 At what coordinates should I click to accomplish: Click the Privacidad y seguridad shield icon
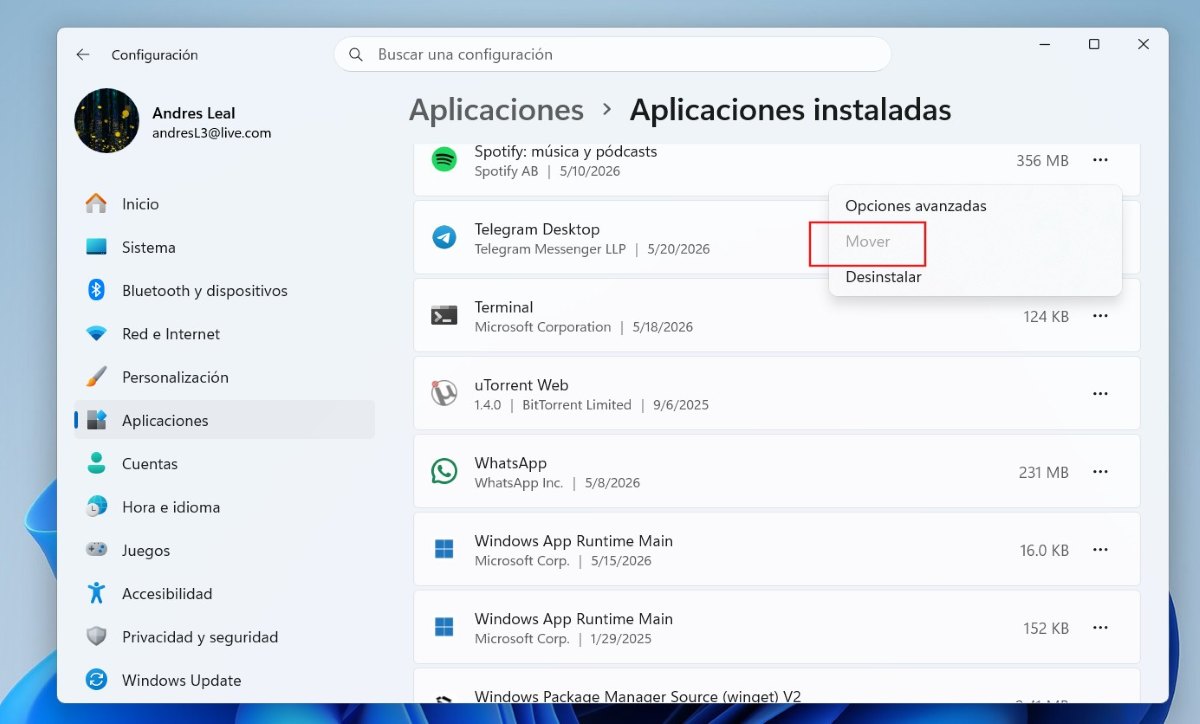[x=96, y=637]
